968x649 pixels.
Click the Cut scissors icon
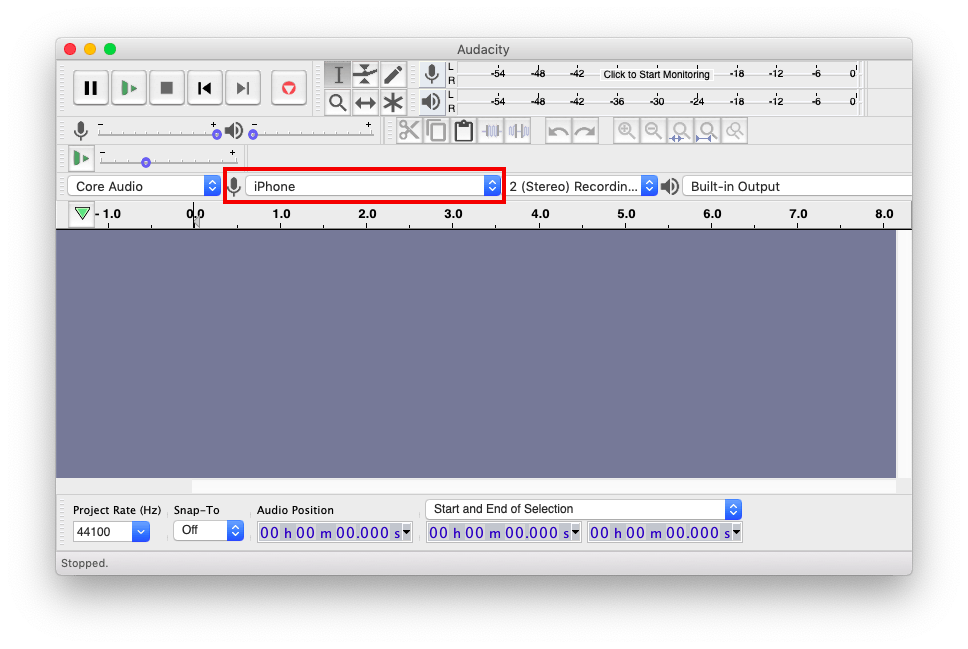[409, 131]
